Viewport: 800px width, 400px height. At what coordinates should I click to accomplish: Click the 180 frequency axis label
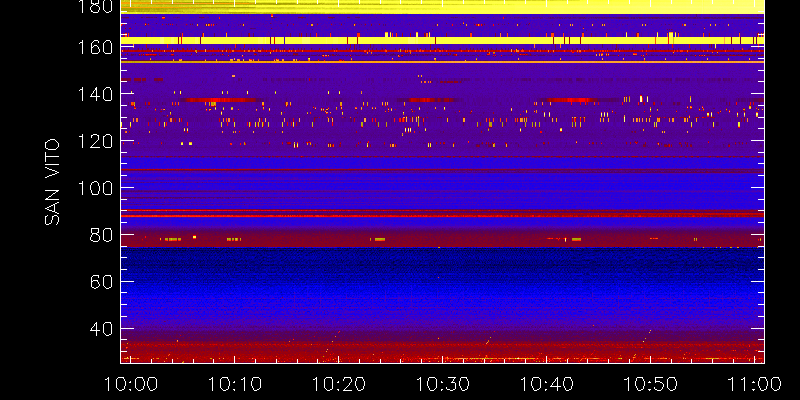coord(94,5)
